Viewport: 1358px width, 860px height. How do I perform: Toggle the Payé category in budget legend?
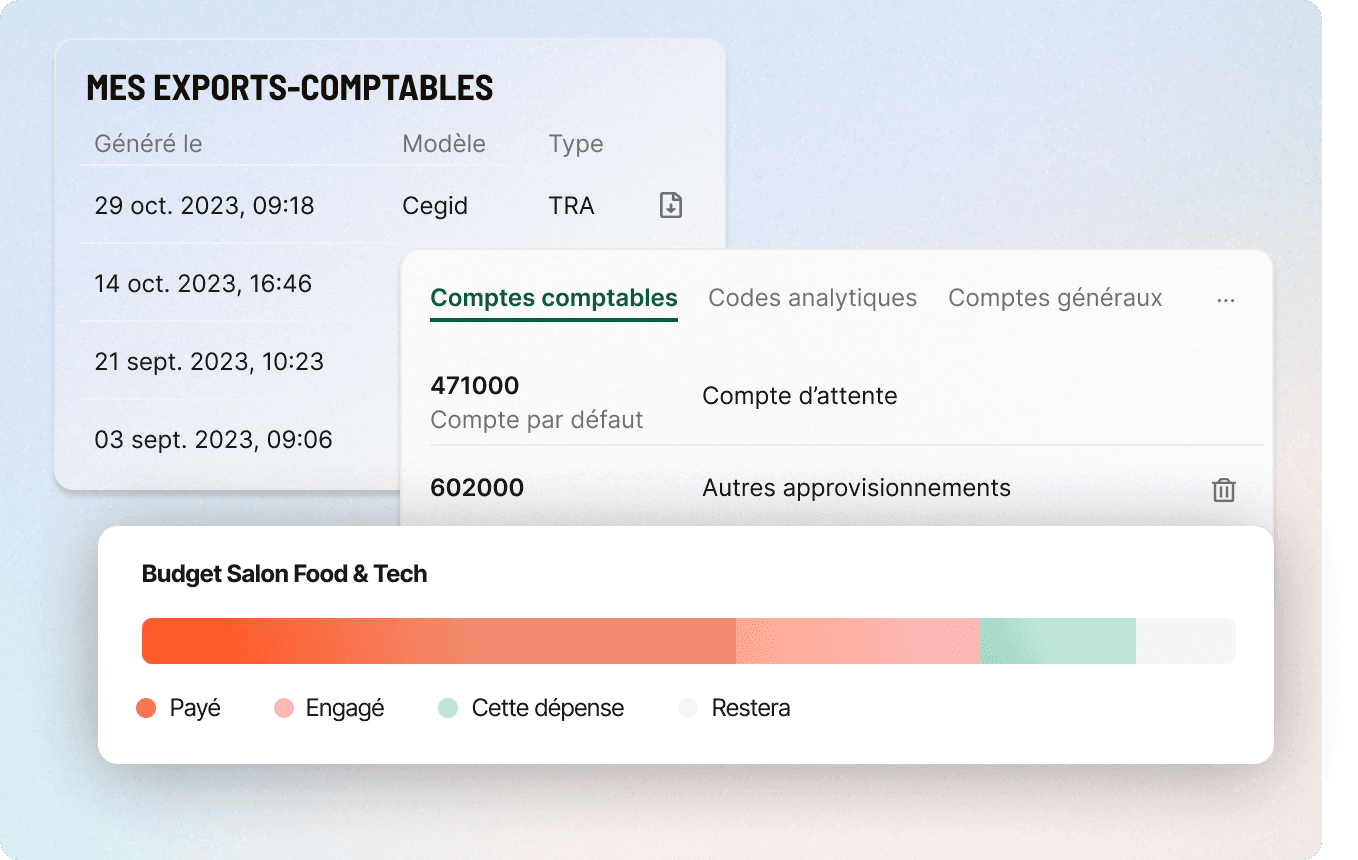click(x=178, y=707)
